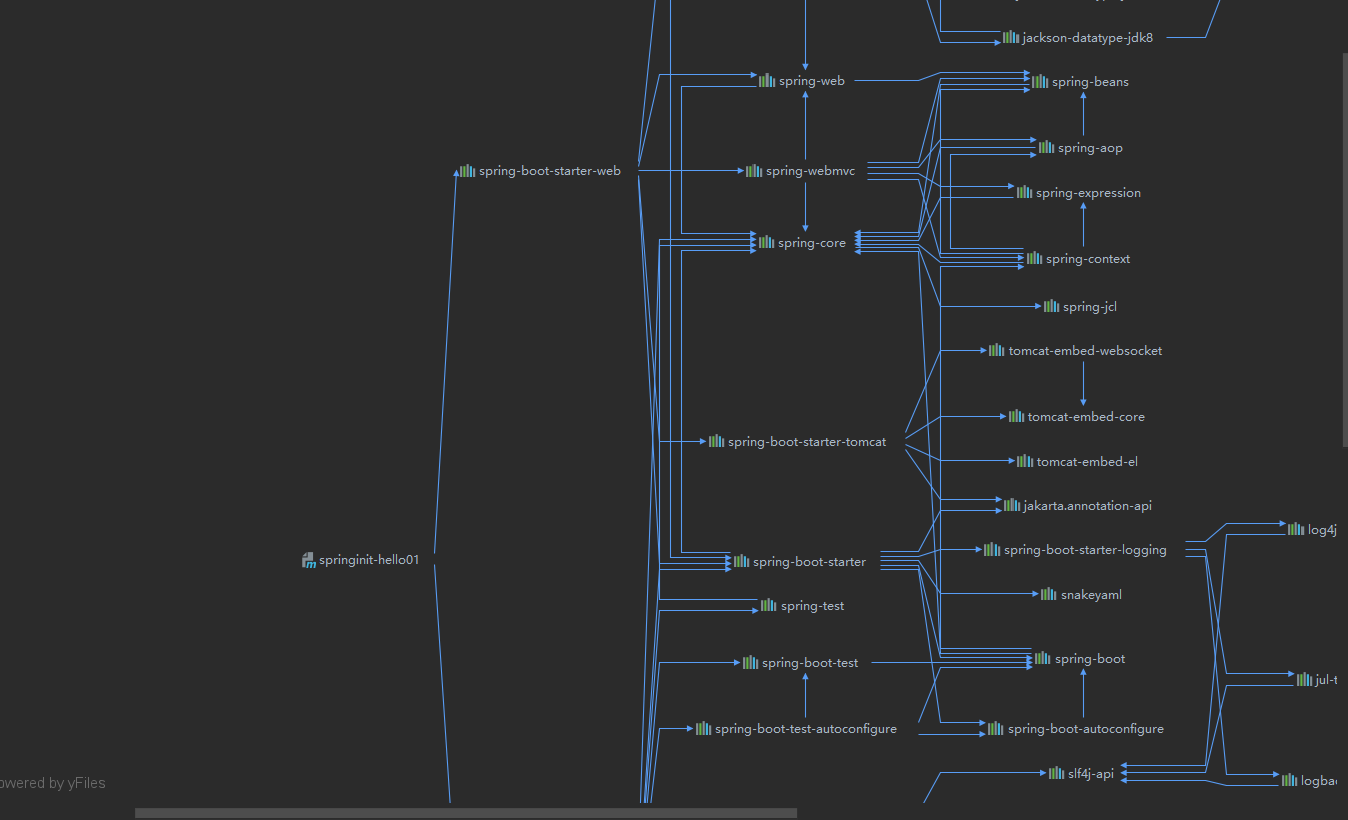
Task: Click the library icon beside spring-jcl
Action: (1052, 307)
